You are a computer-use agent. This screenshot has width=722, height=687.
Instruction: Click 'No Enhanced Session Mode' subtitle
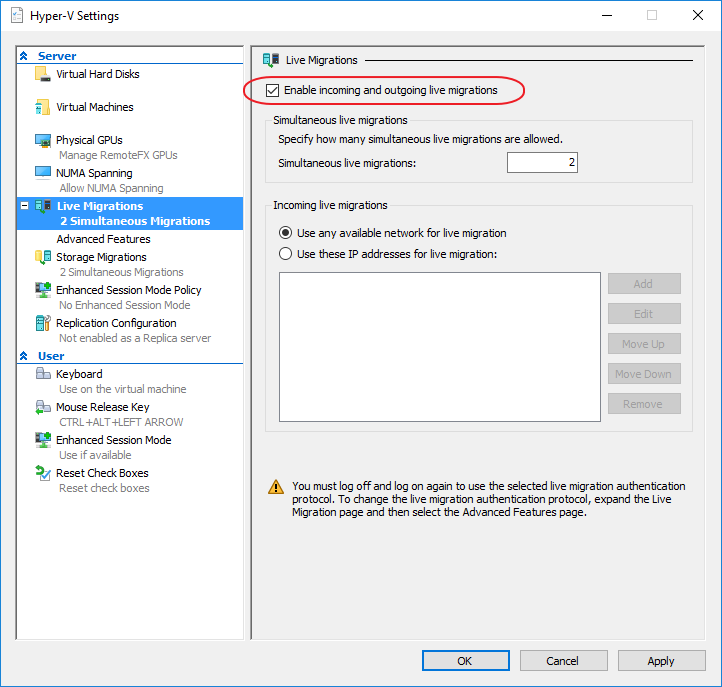coord(125,305)
